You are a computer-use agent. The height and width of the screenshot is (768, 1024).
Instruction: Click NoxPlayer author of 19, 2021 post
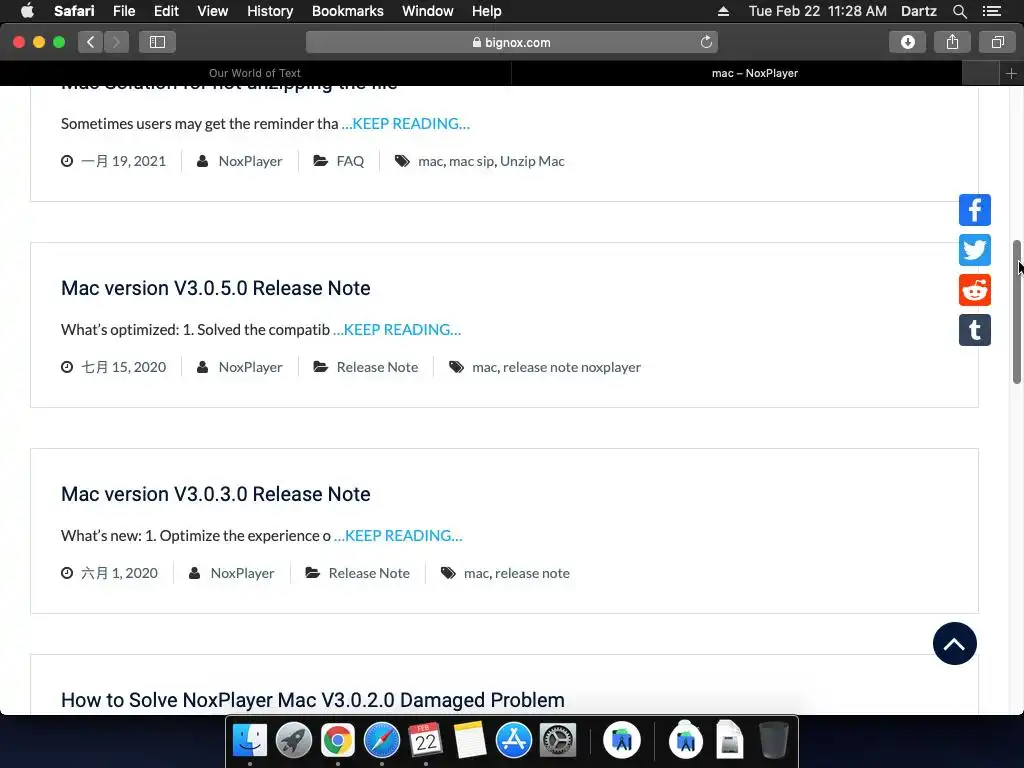pos(250,161)
